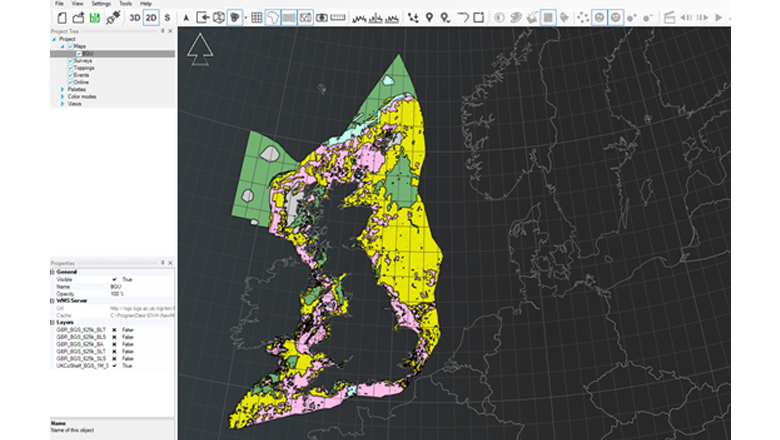Image resolution: width=780 pixels, height=440 pixels.
Task: Click the curved return arrow icon
Action: pyautogui.click(x=463, y=18)
